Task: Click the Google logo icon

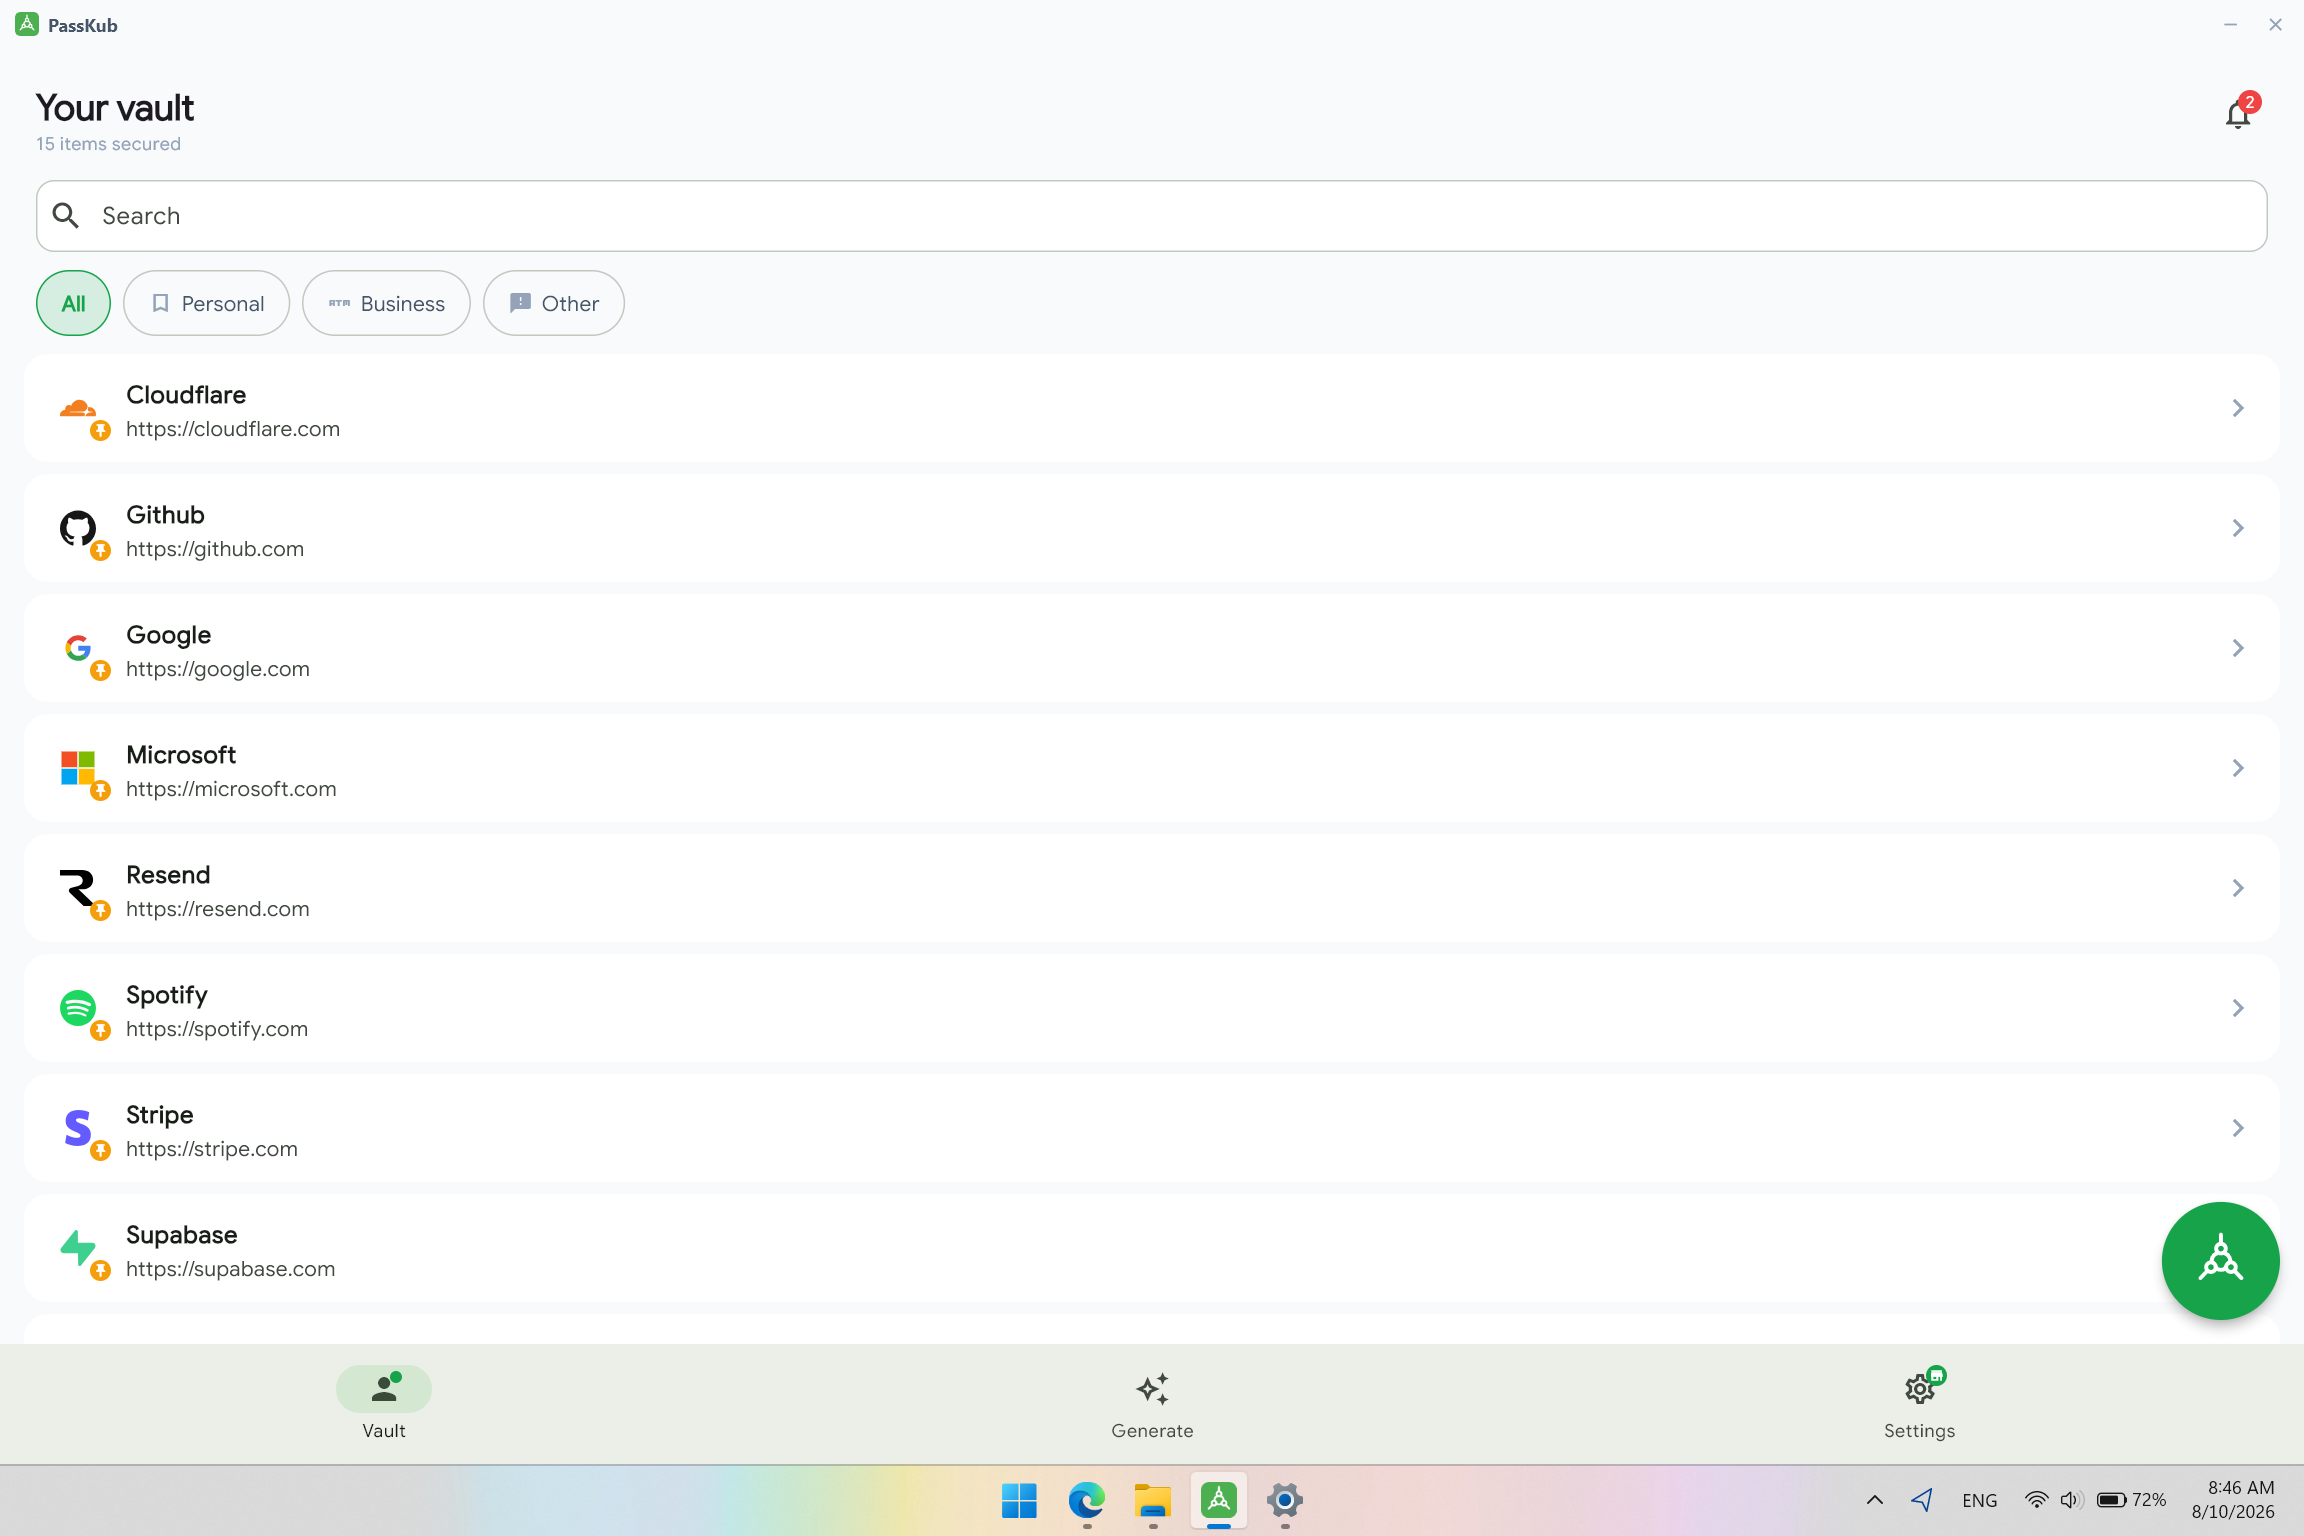Action: click(x=78, y=648)
